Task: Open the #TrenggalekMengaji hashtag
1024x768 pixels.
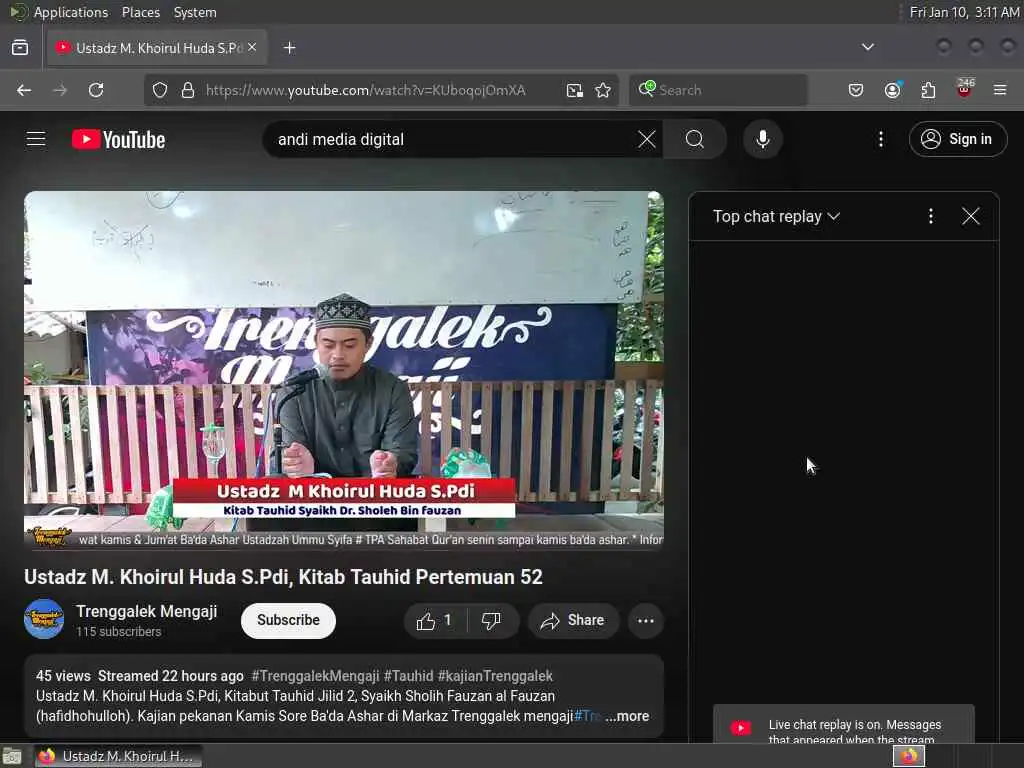Action: click(315, 676)
